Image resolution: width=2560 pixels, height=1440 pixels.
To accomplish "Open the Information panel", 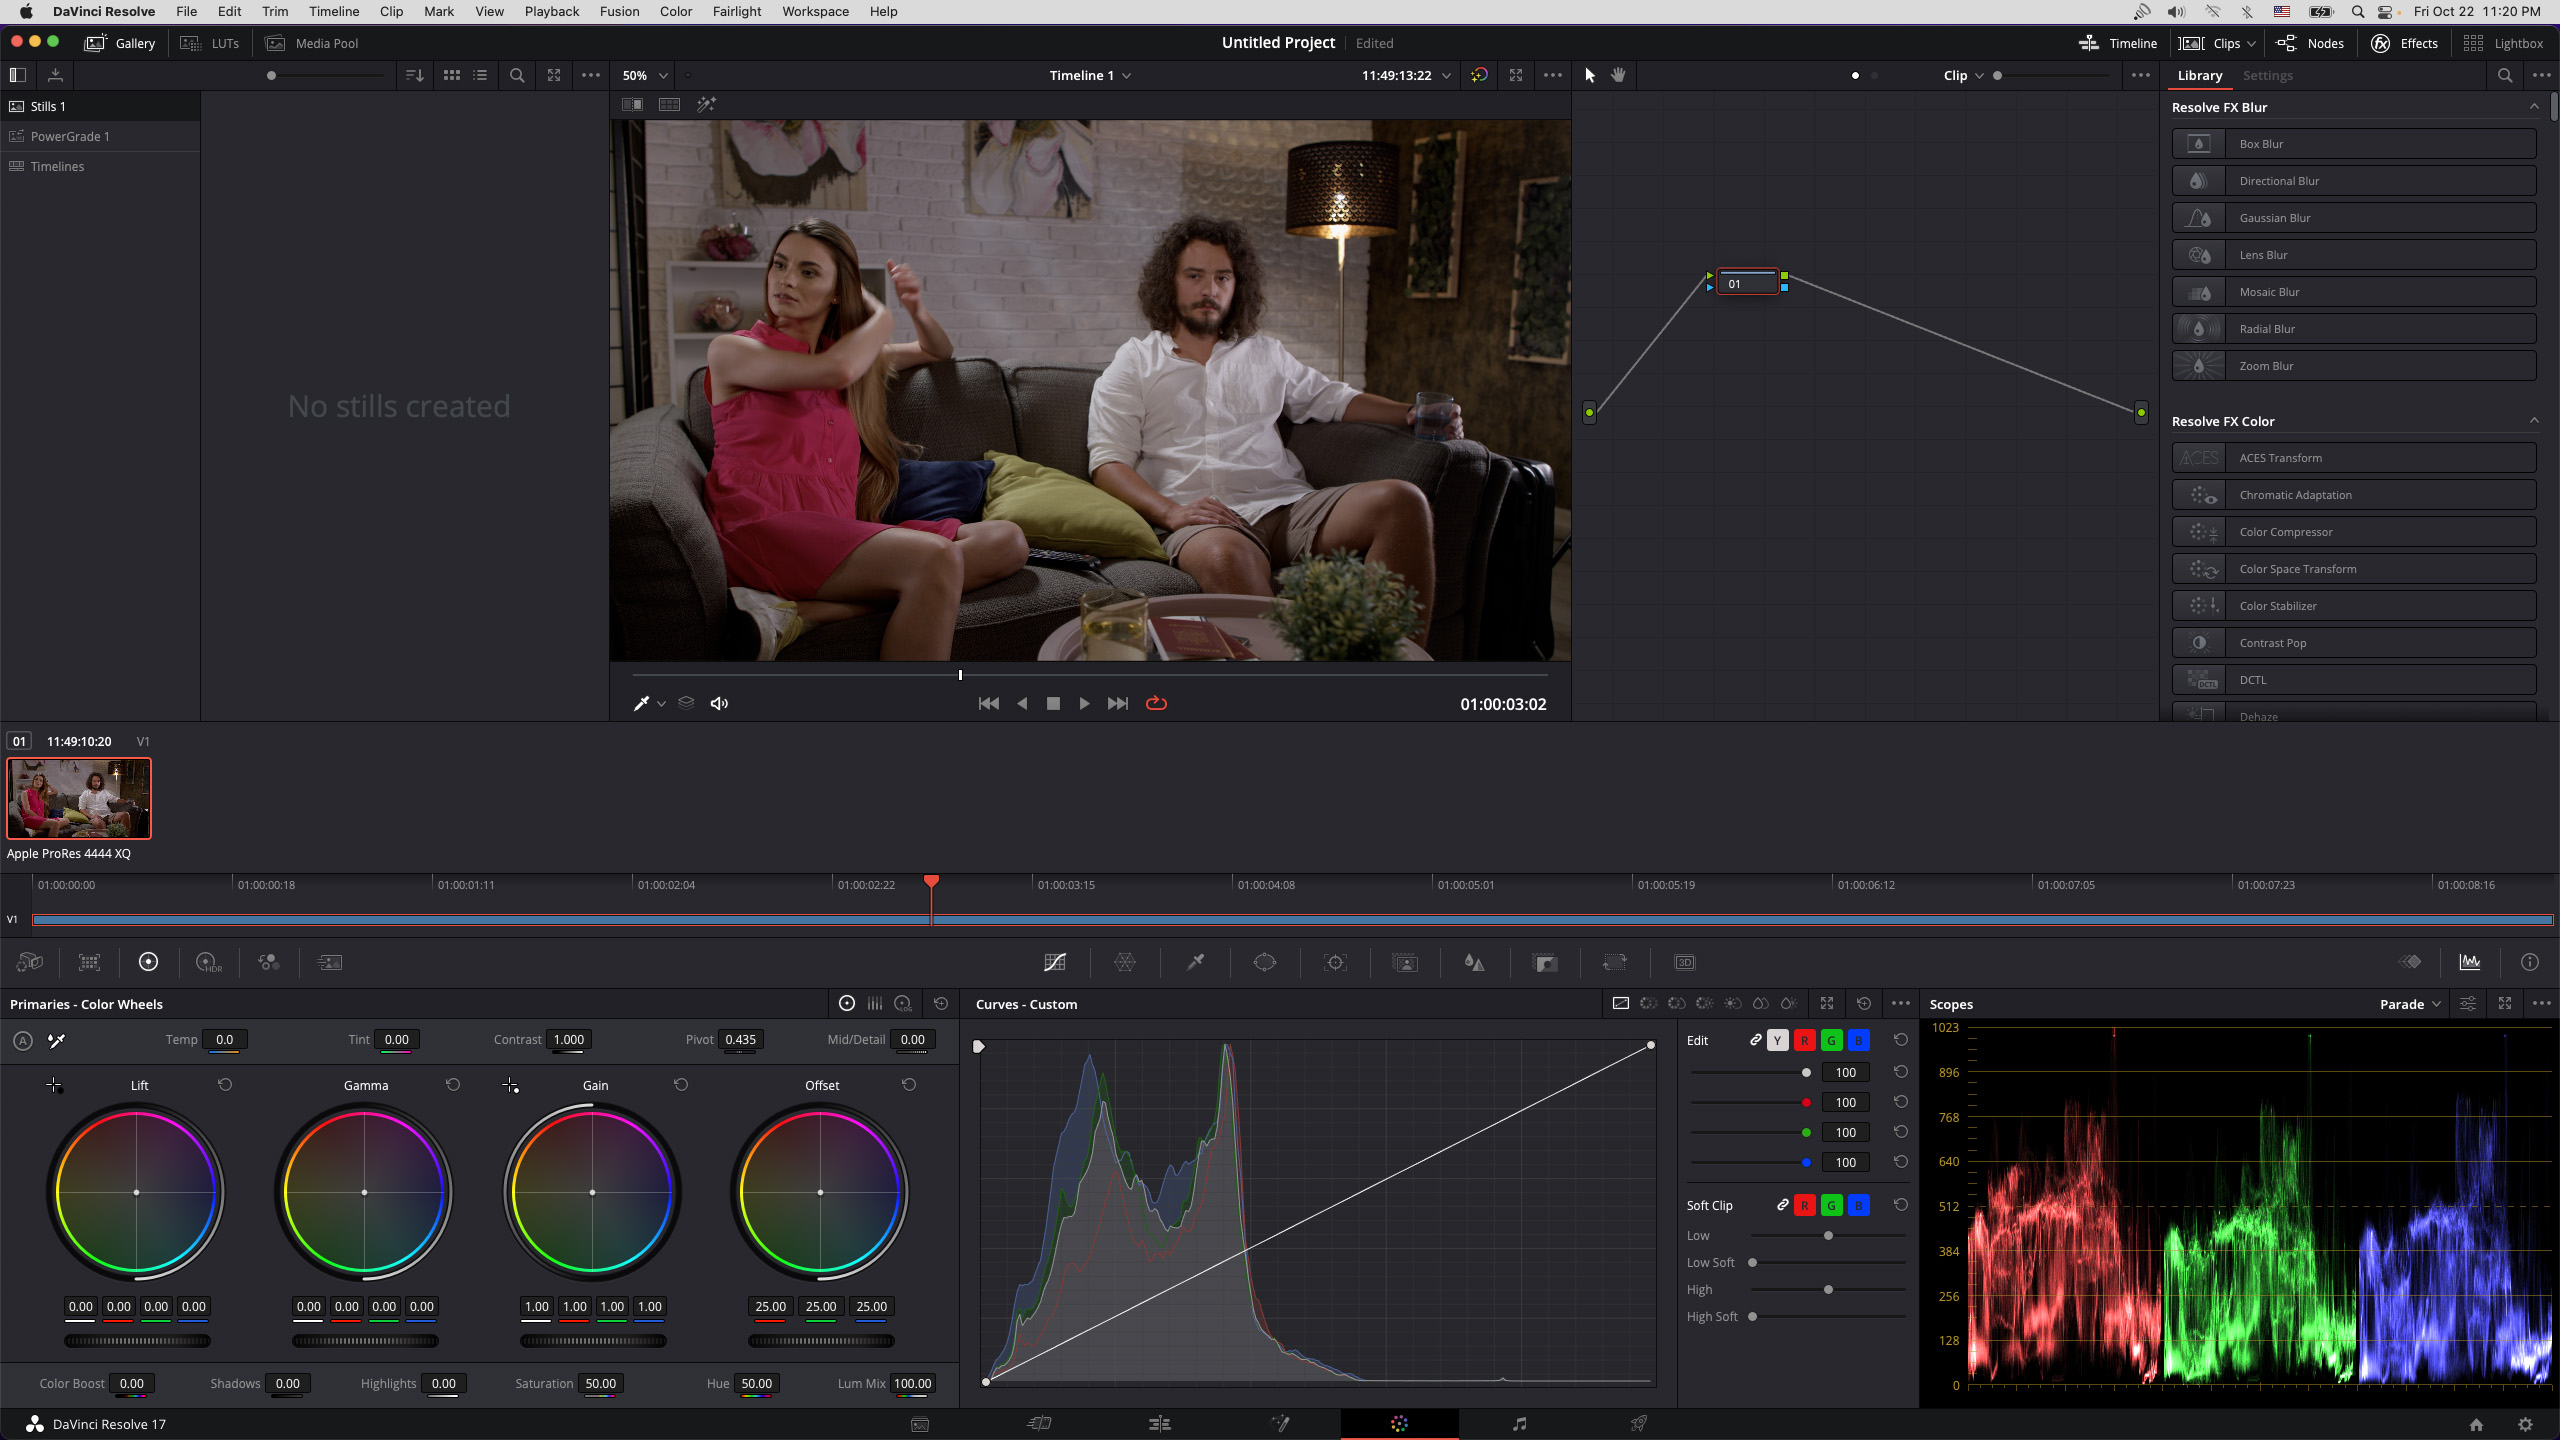I will pos(2530,962).
